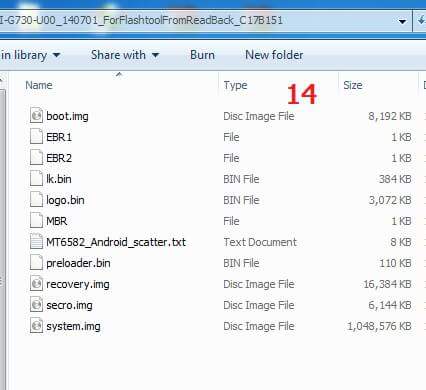426x390 pixels.
Task: Select the MBR file icon
Action: [36, 221]
